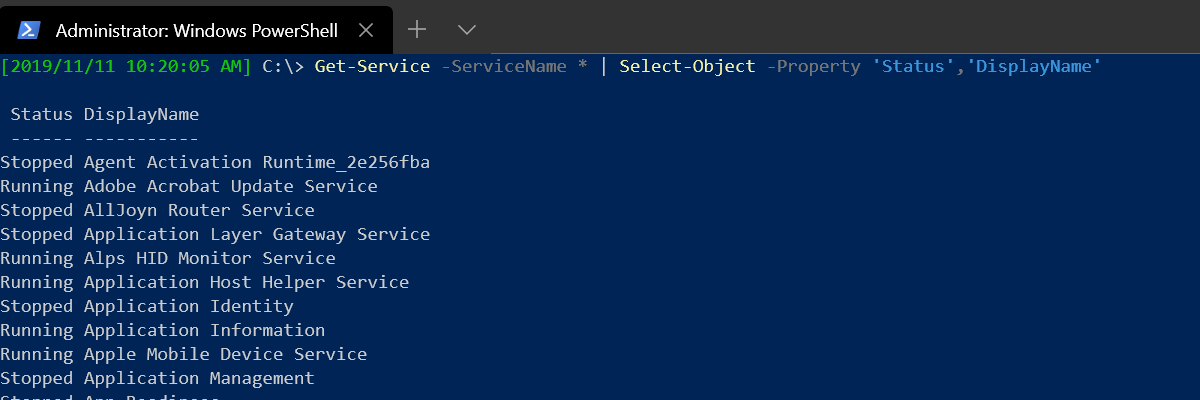This screenshot has width=1200, height=400.
Task: Click the Adobe Acrobat Update Service line
Action: [x=189, y=186]
